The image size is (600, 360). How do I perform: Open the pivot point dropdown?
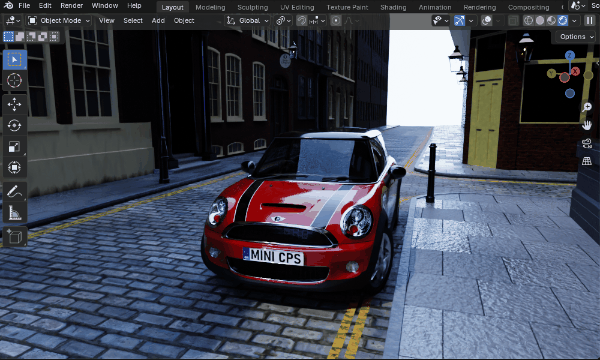[283, 21]
